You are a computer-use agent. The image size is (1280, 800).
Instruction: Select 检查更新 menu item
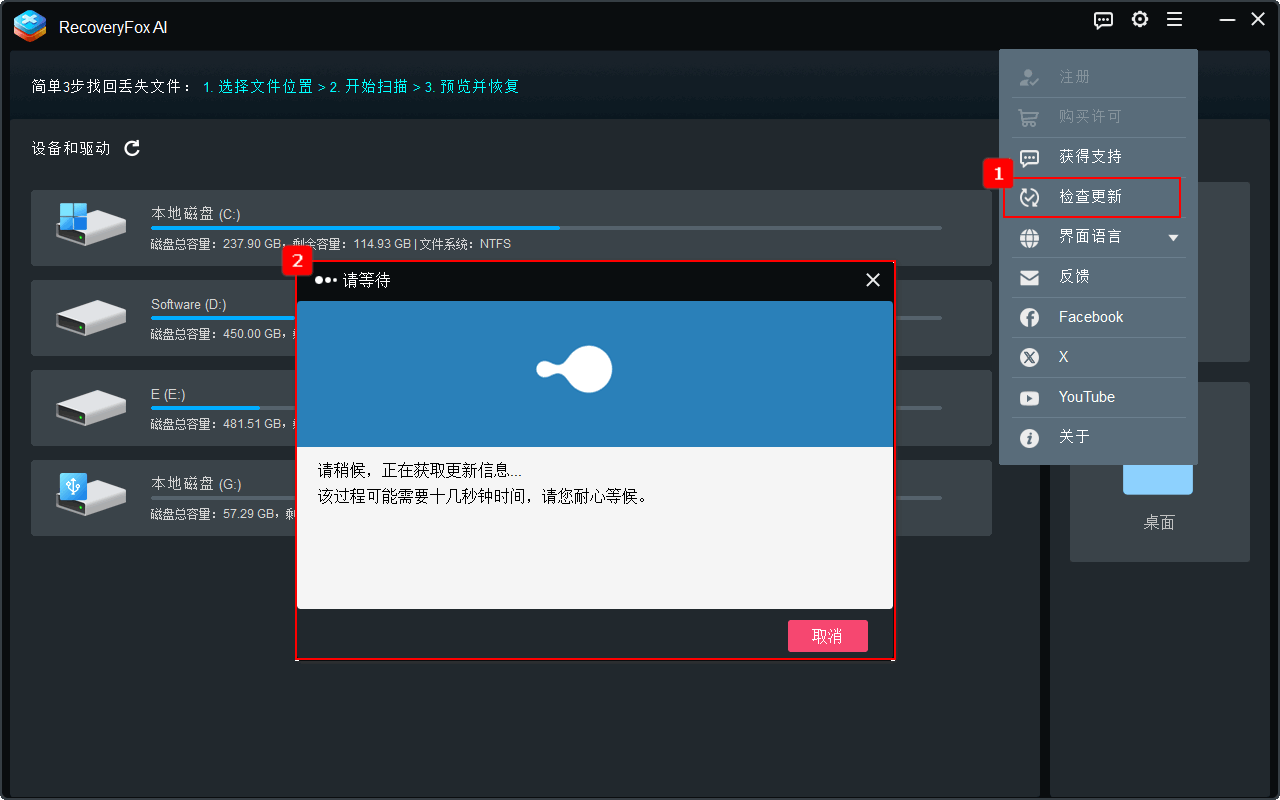[1091, 197]
